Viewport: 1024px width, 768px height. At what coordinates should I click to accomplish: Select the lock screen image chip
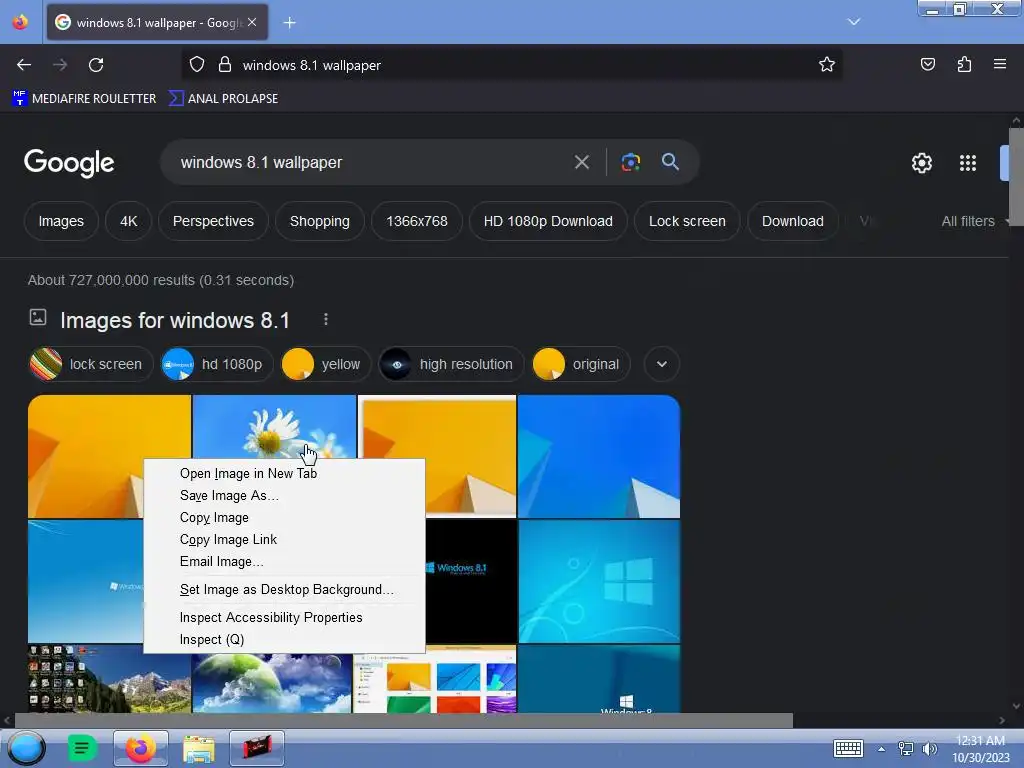click(91, 364)
